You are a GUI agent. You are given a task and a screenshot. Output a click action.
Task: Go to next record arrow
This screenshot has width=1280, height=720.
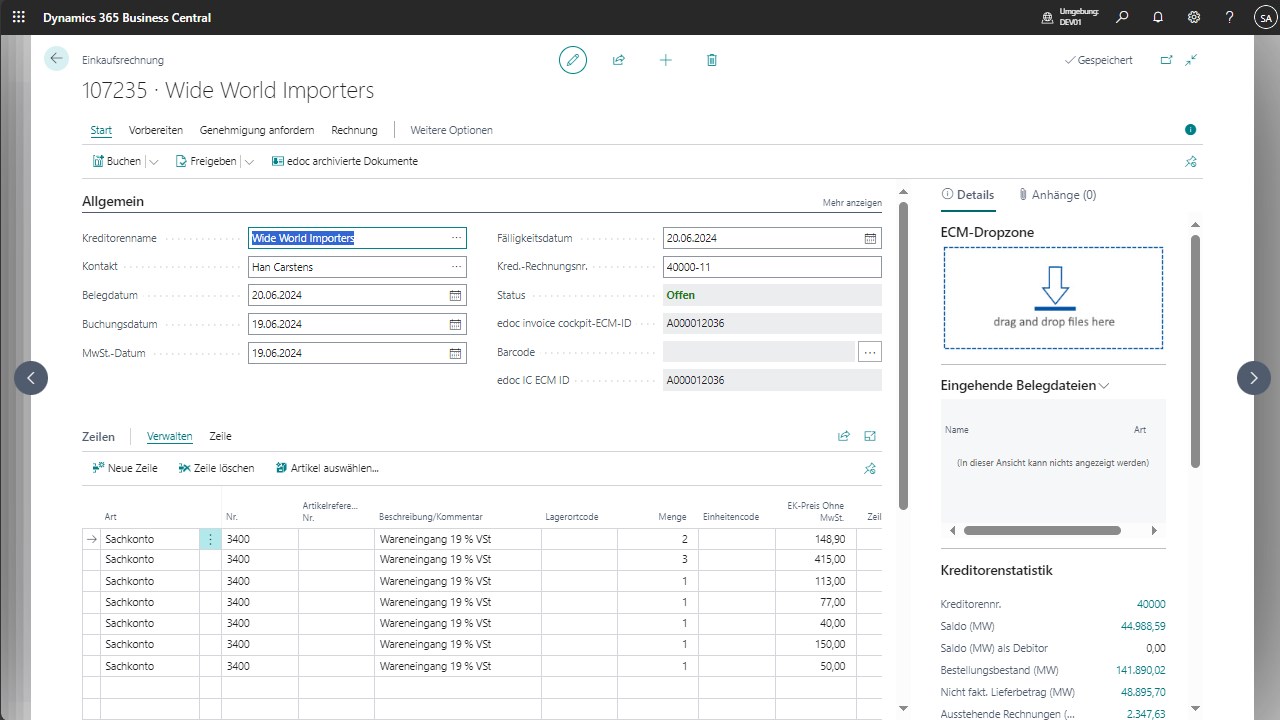1254,378
